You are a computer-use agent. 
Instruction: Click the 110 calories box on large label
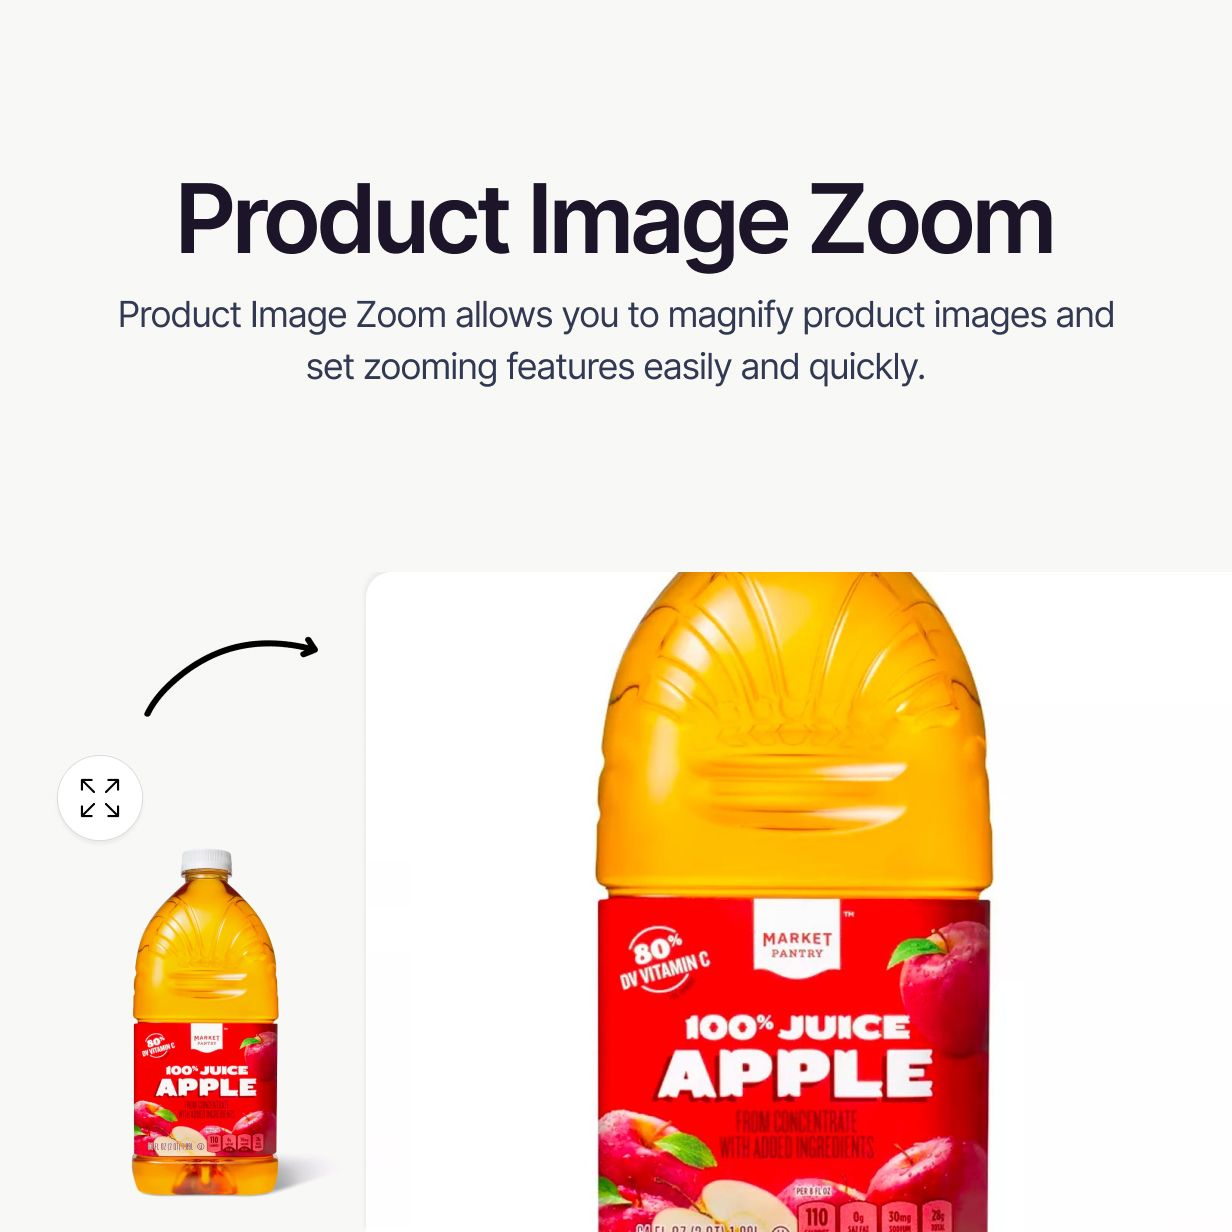(x=817, y=1216)
